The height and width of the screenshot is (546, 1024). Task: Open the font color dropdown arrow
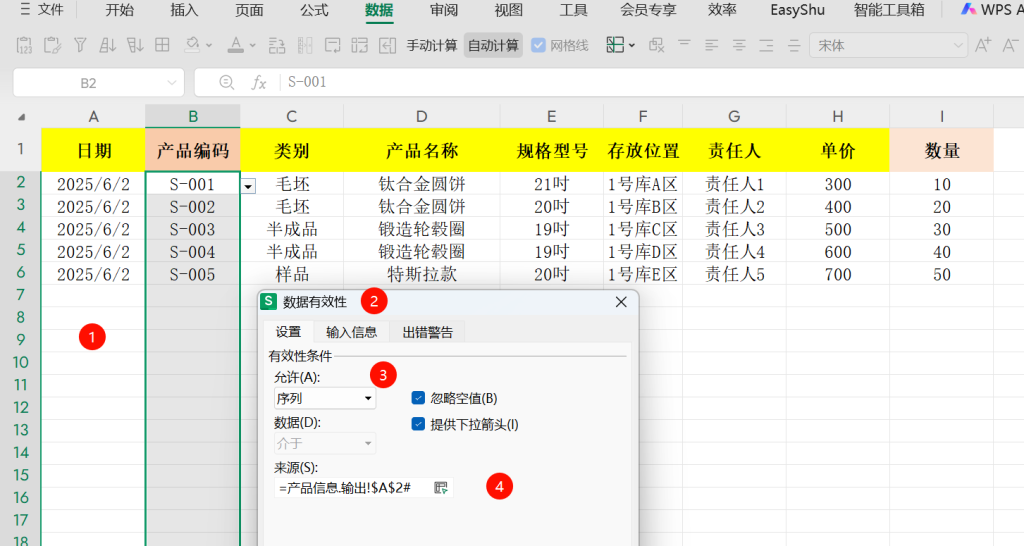253,46
